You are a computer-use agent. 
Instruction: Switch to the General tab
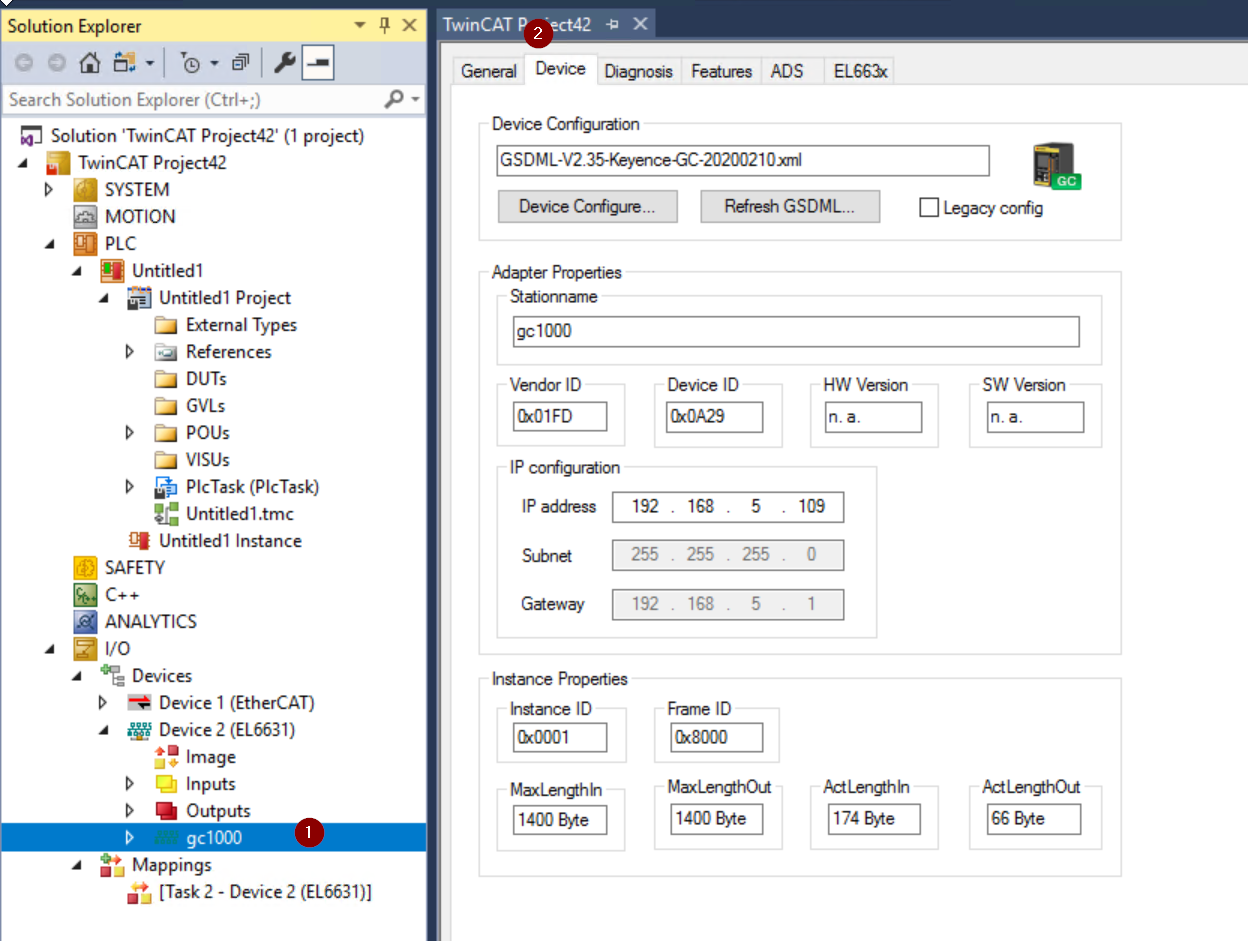tap(488, 71)
